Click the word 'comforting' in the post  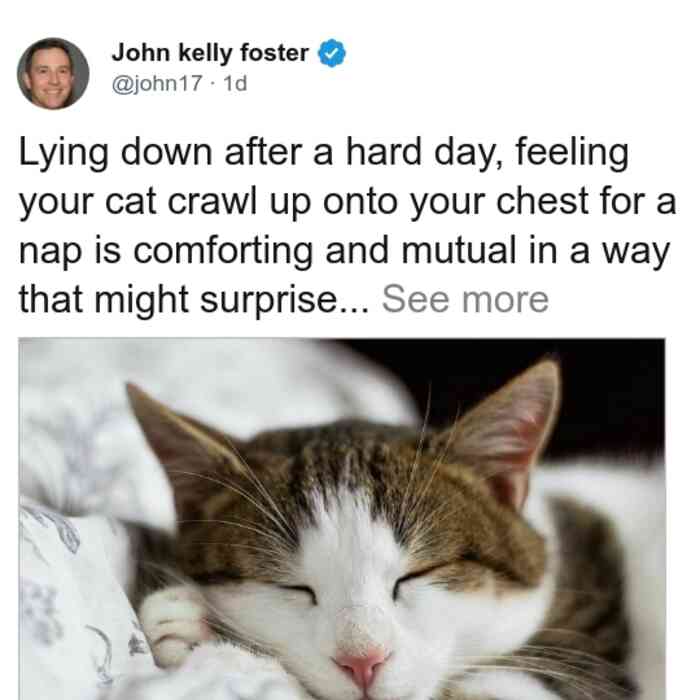[223, 251]
